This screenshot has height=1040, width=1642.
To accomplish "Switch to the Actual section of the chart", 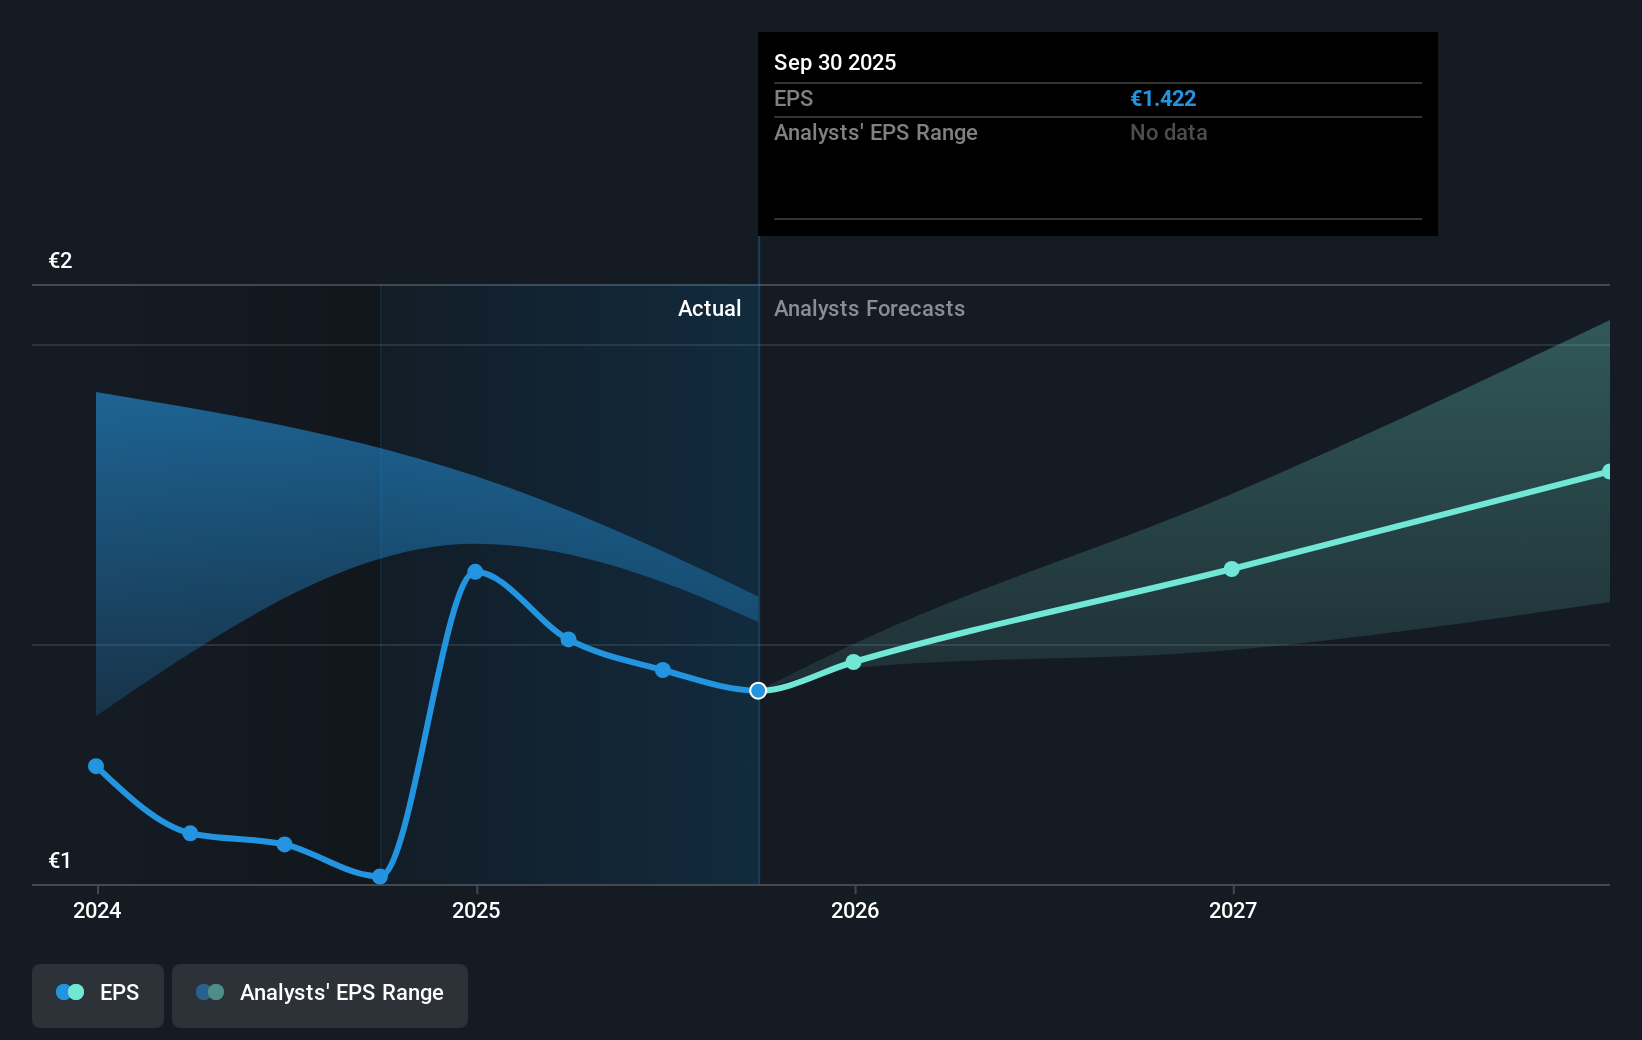I will point(709,309).
